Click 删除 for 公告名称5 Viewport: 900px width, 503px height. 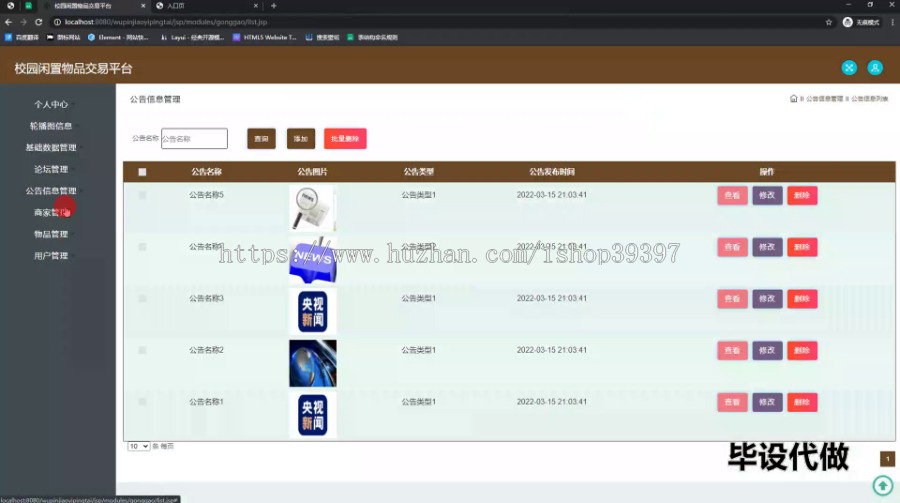click(802, 195)
